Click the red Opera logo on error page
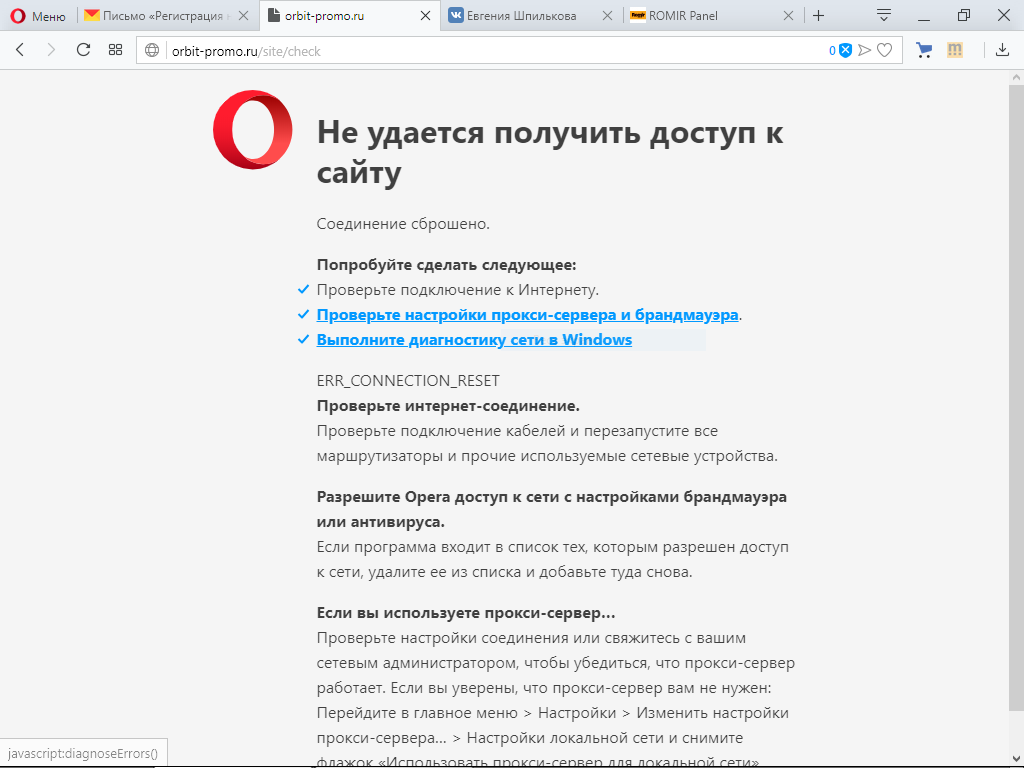This screenshot has width=1024, height=768. point(253,129)
